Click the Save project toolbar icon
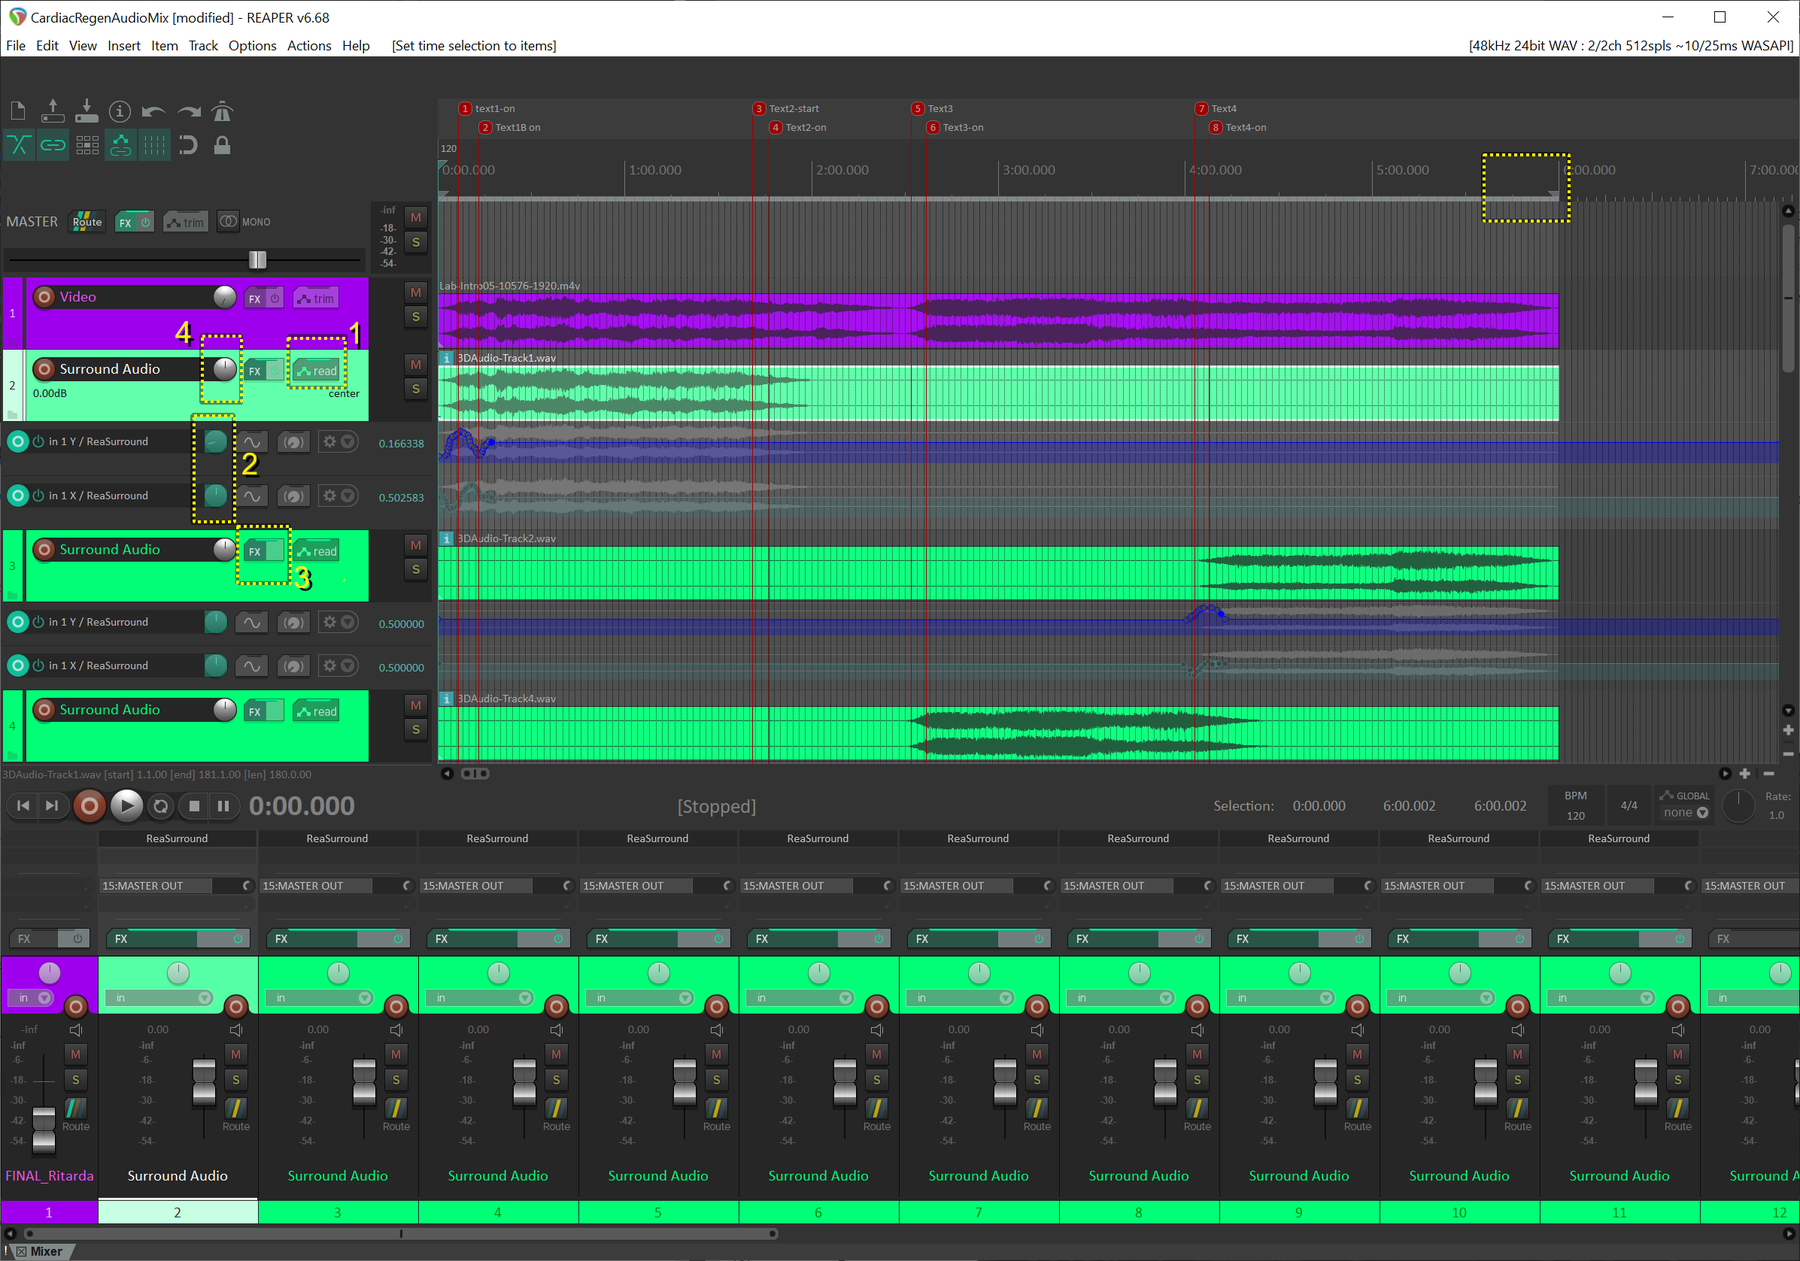Image resolution: width=1800 pixels, height=1261 pixels. click(86, 111)
